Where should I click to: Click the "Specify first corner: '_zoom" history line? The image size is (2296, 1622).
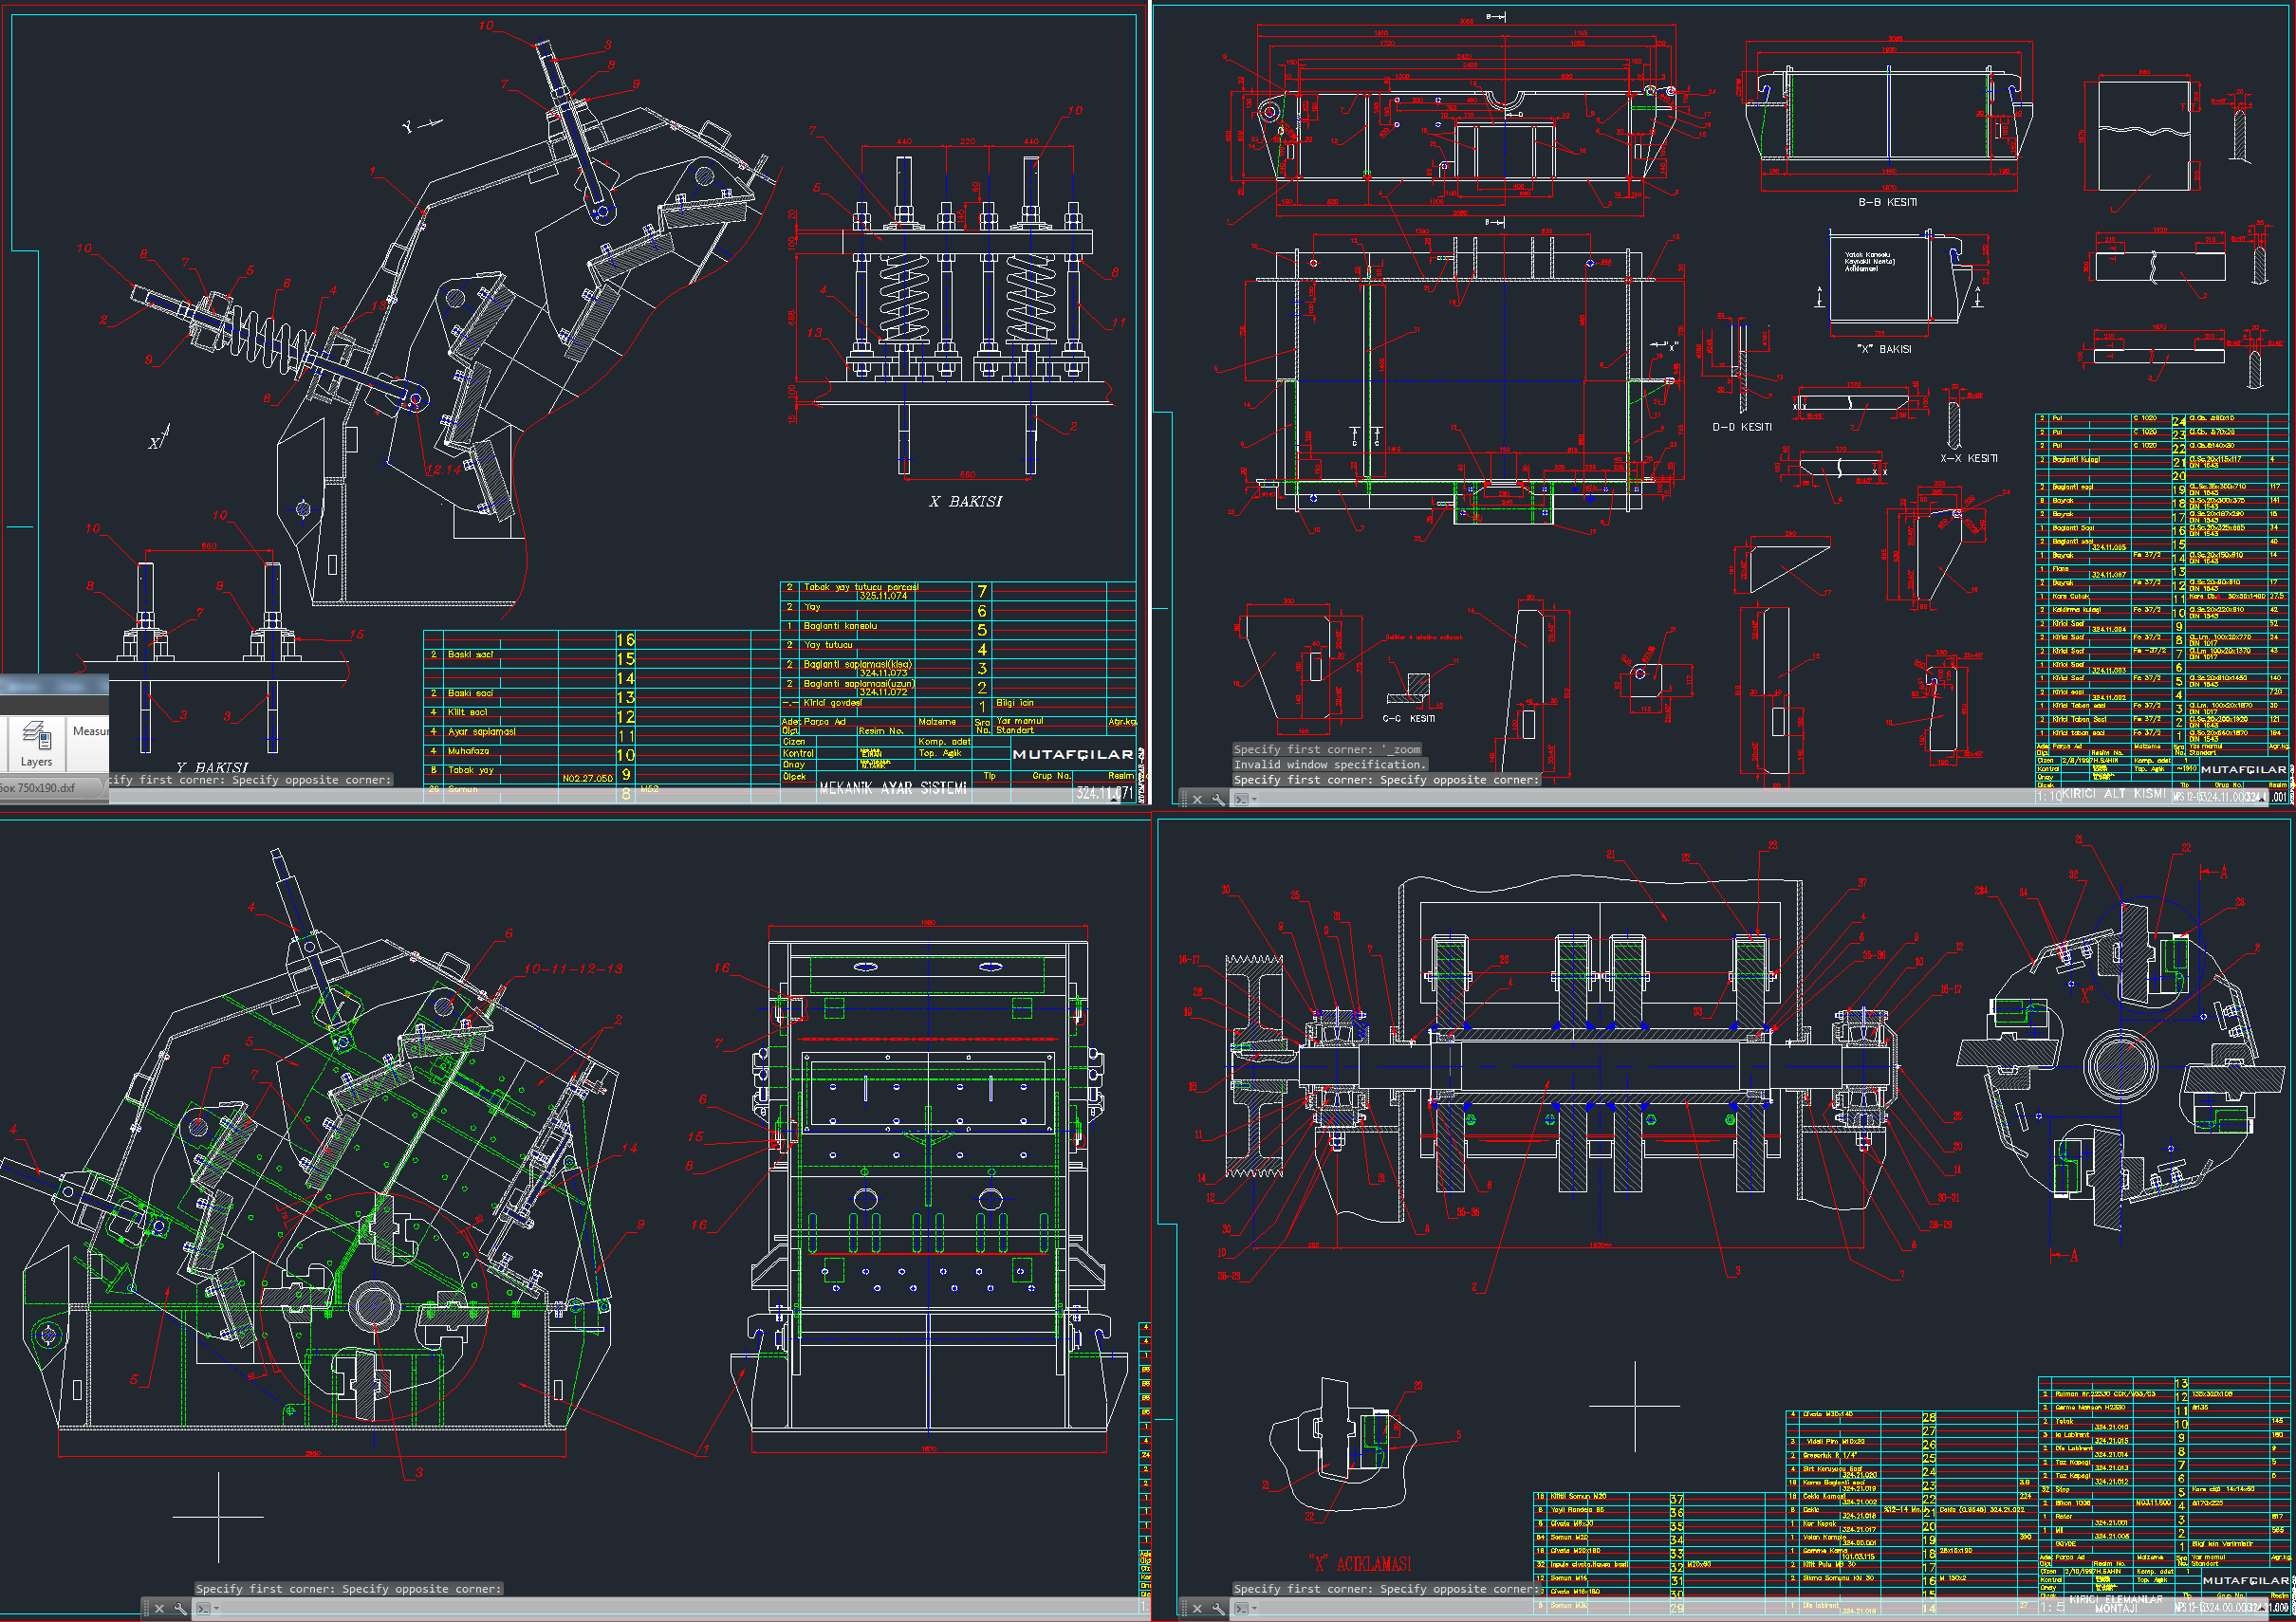point(1327,749)
